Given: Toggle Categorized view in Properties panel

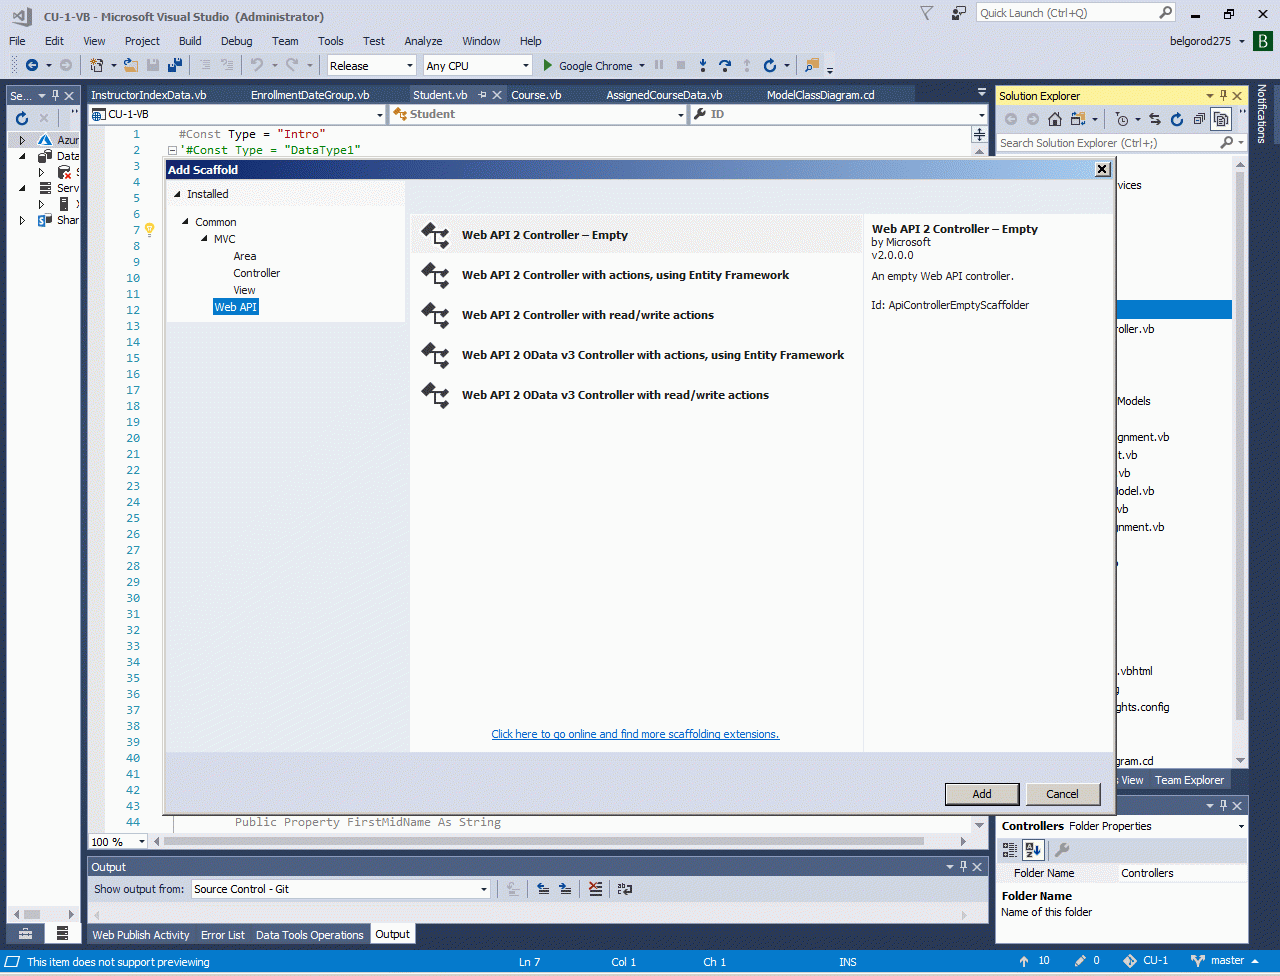Looking at the screenshot, I should (1010, 850).
